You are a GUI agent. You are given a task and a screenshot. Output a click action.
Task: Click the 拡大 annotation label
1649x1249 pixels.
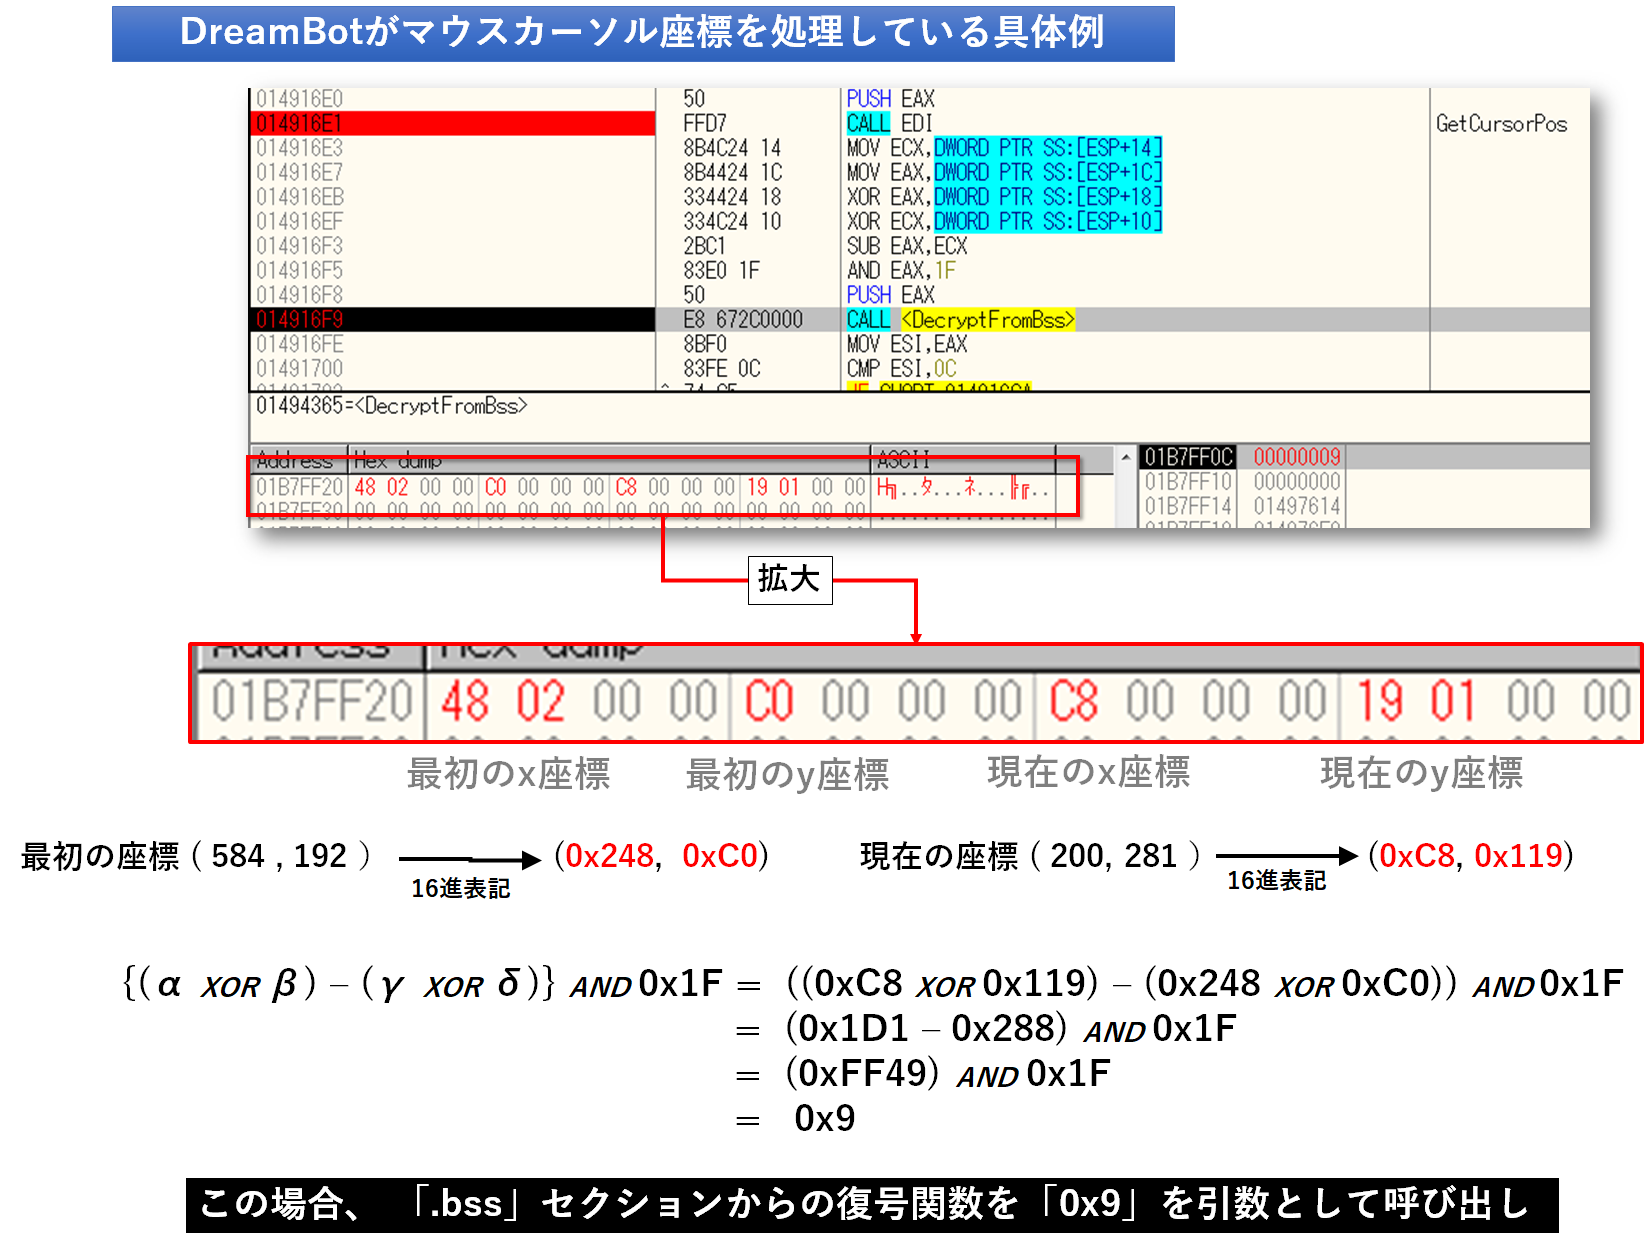click(x=789, y=579)
